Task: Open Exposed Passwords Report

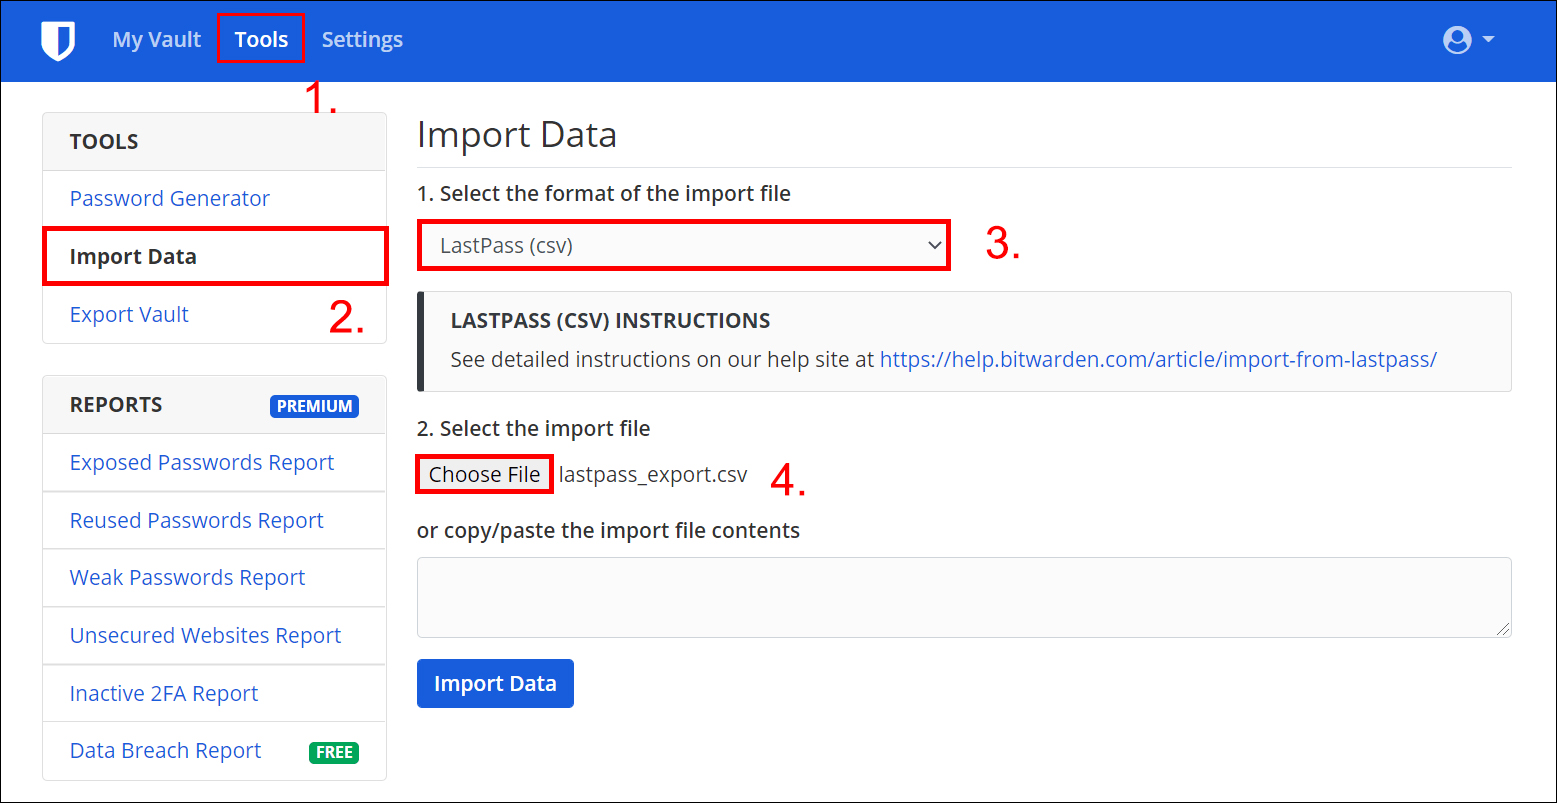Action: (202, 462)
